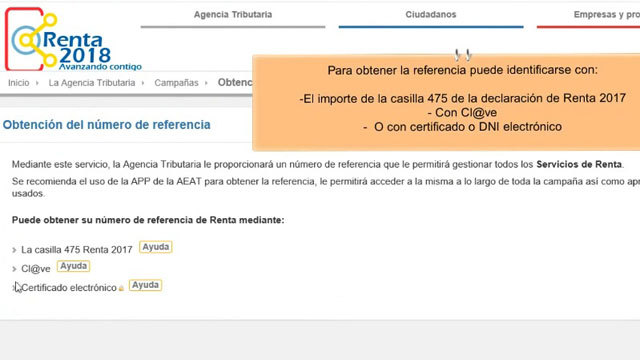Open Ayuda next to Cl@ve
The width and height of the screenshot is (640, 360).
(73, 266)
